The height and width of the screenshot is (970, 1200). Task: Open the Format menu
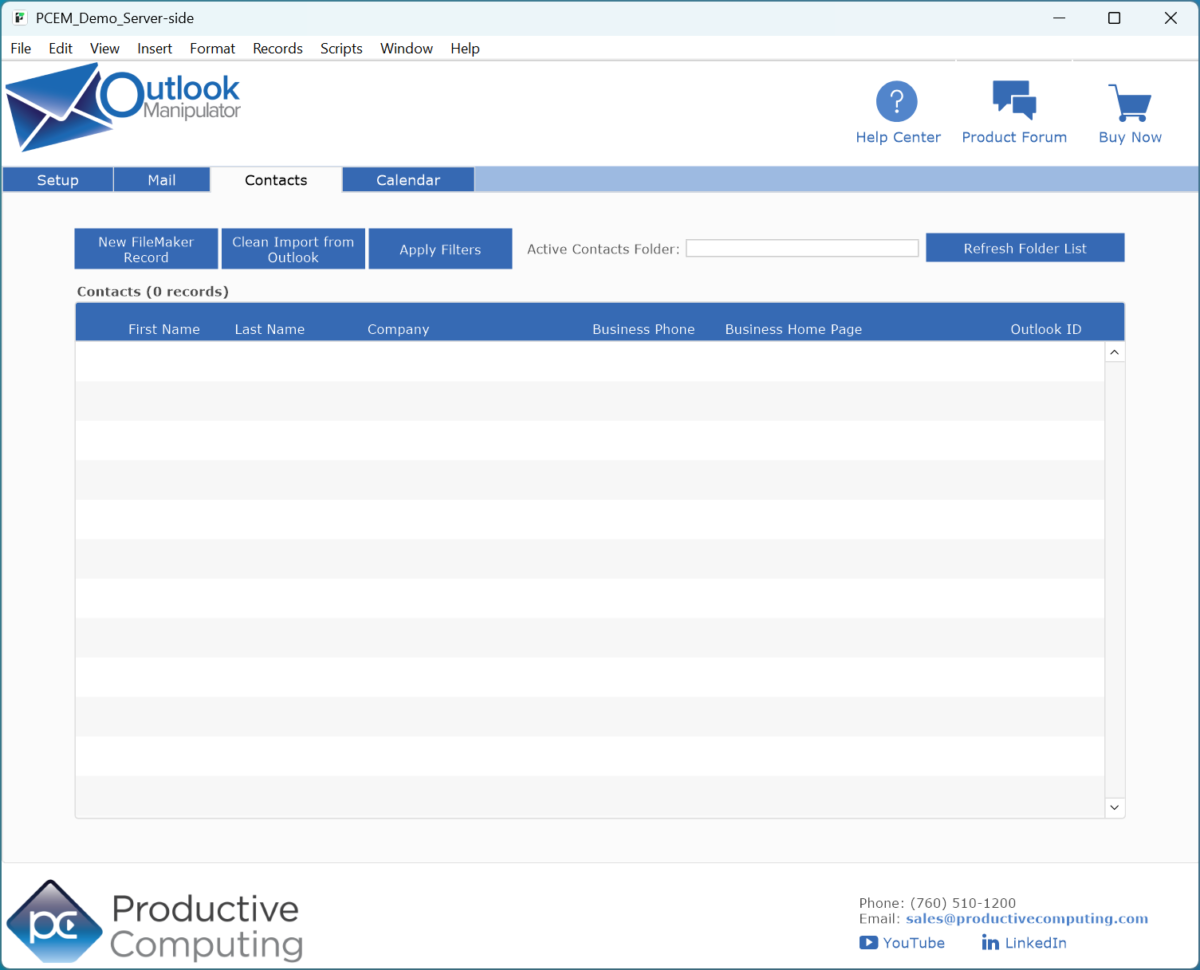pos(212,48)
